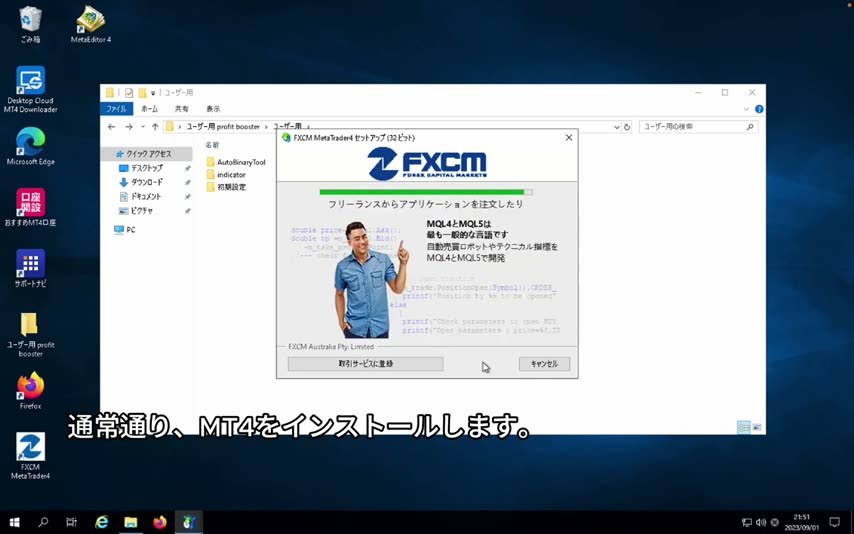This screenshot has height=534, width=854.
Task: Select クイック アクセス in navigation pane
Action: pos(148,154)
